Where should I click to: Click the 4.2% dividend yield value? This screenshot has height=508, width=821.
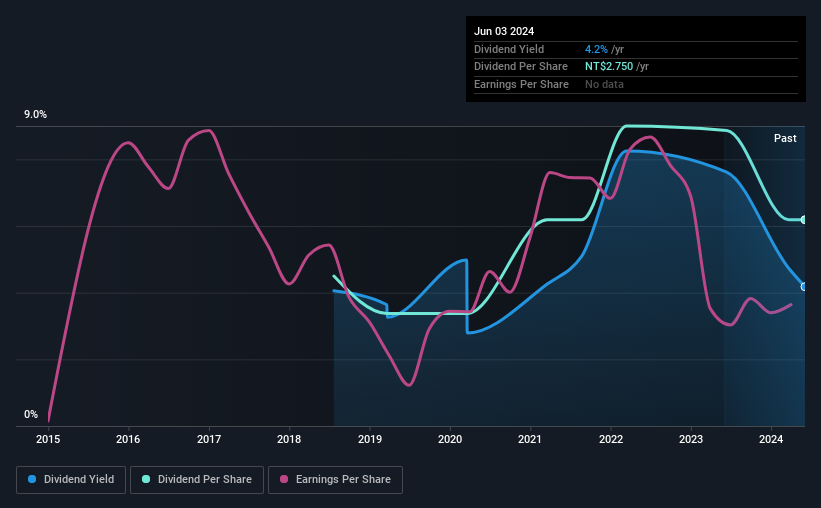(596, 49)
